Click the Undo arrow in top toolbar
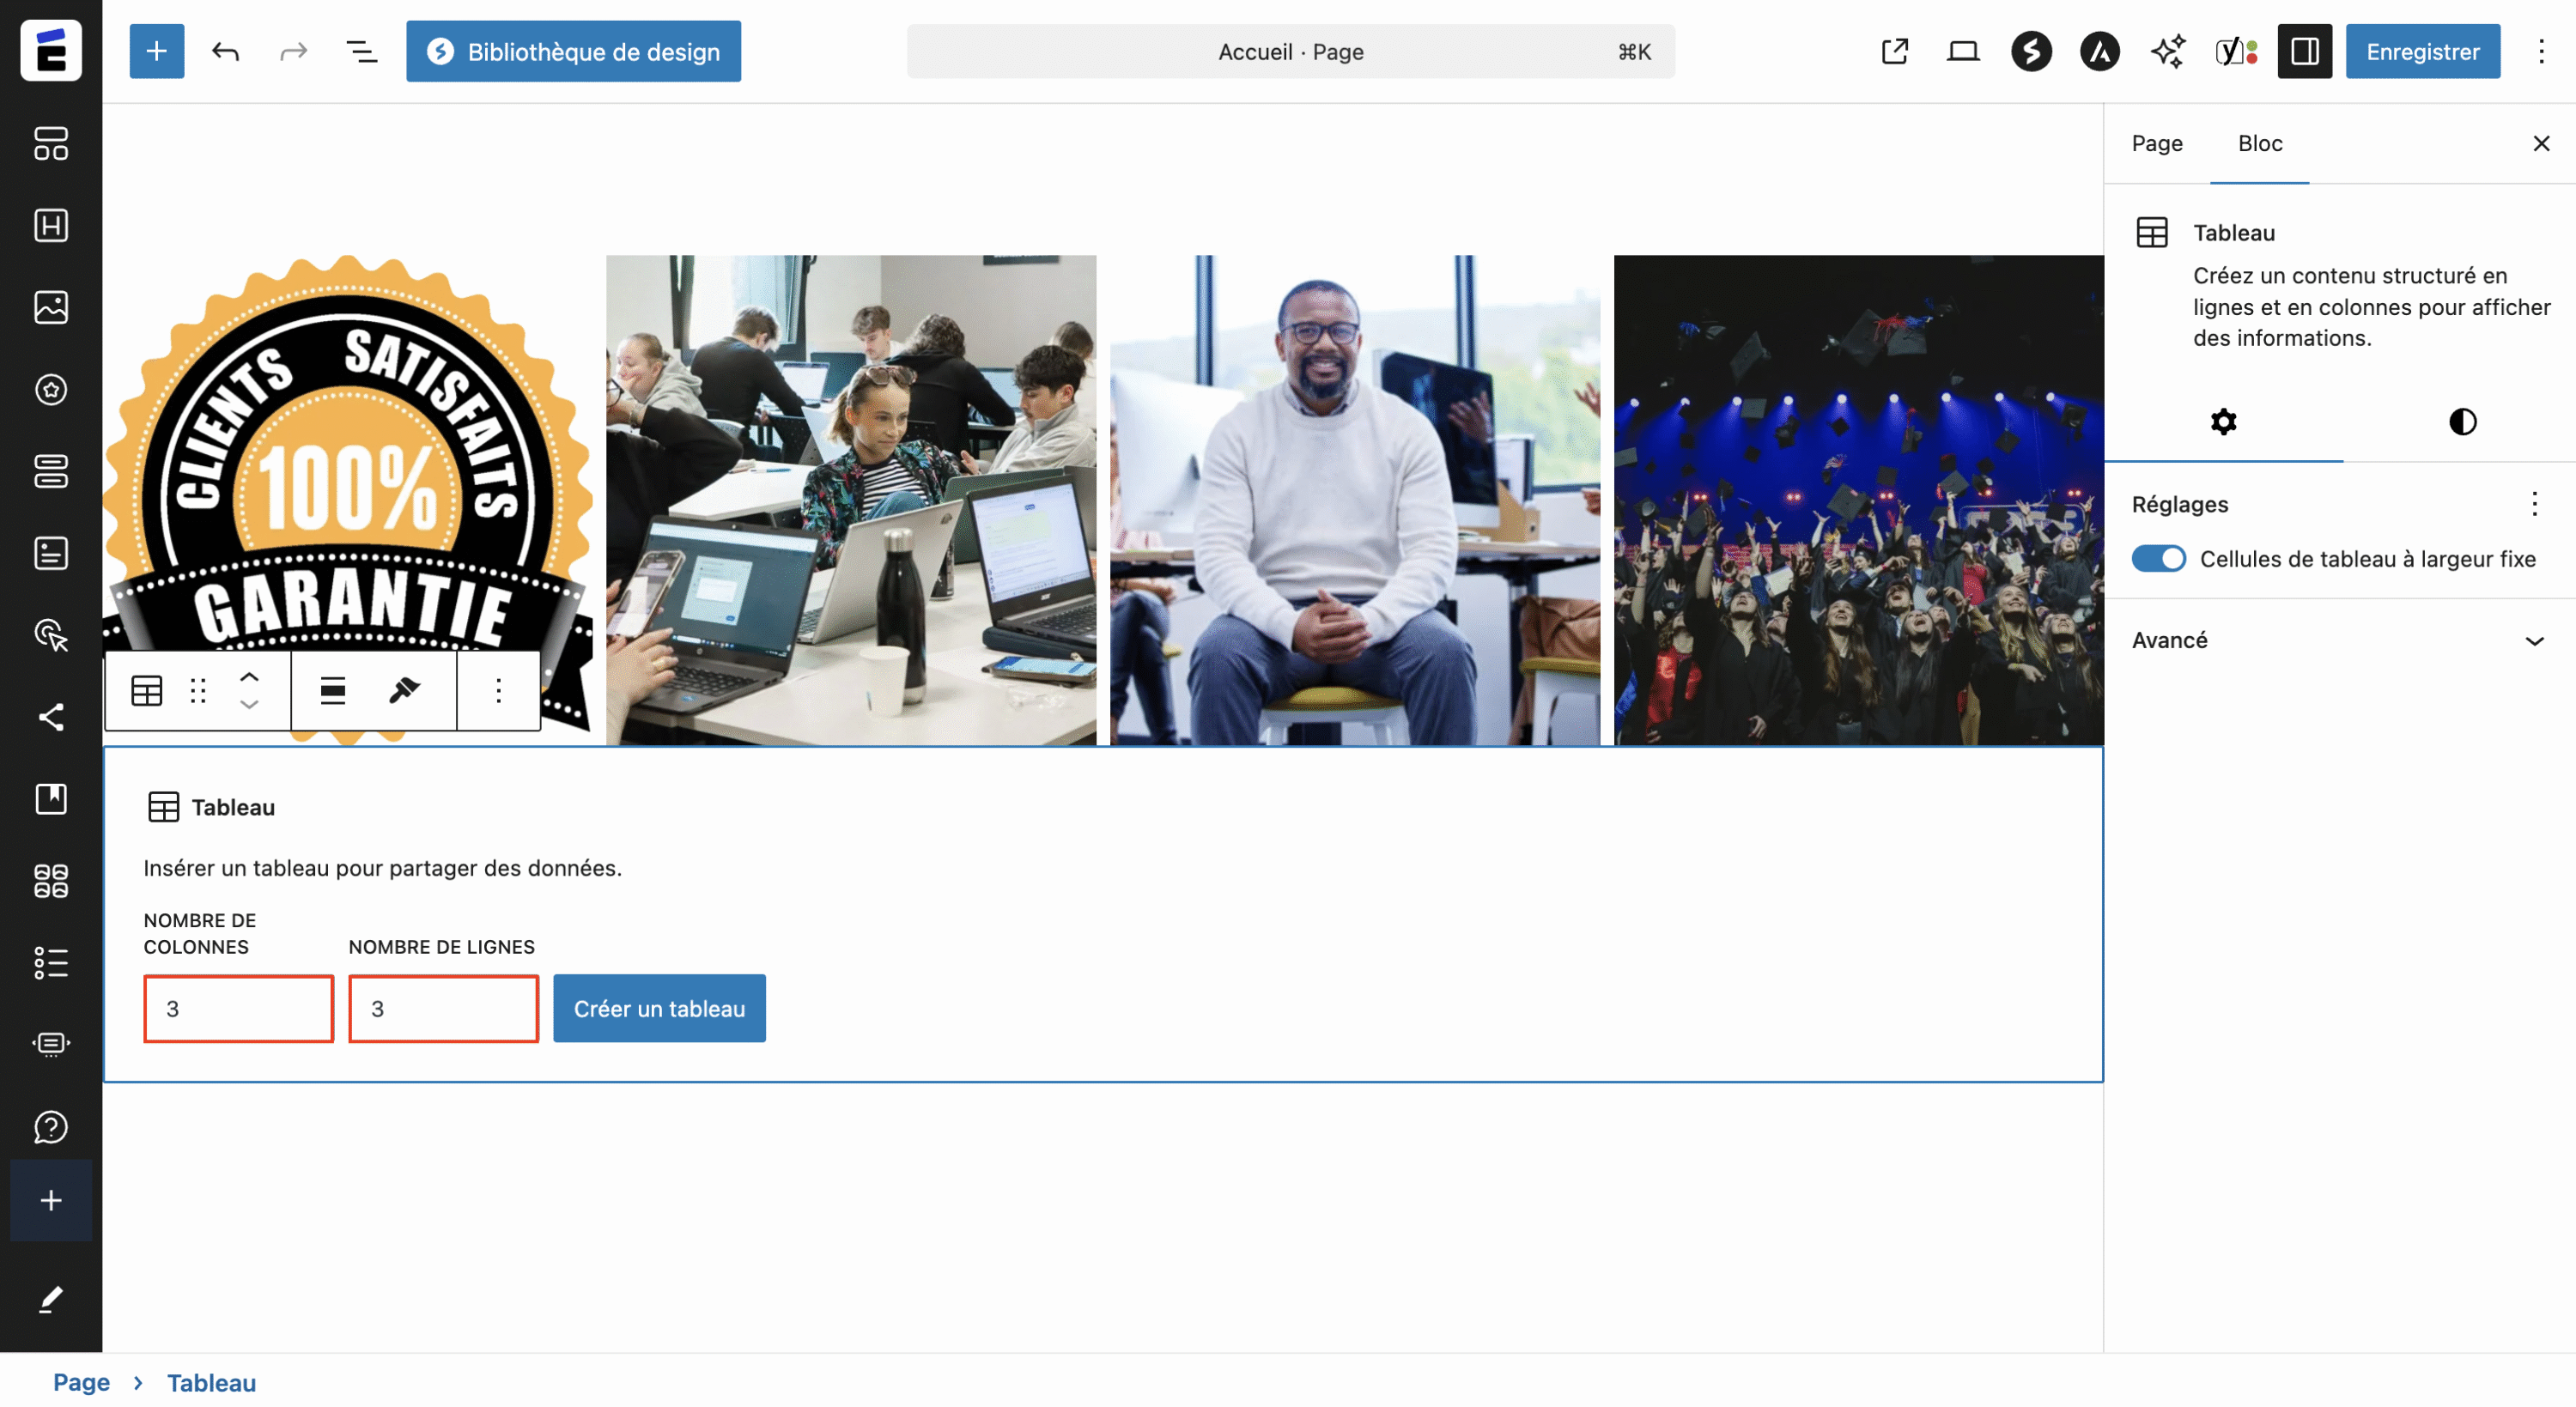Screen dimensions: 2576x1407 (x=225, y=51)
